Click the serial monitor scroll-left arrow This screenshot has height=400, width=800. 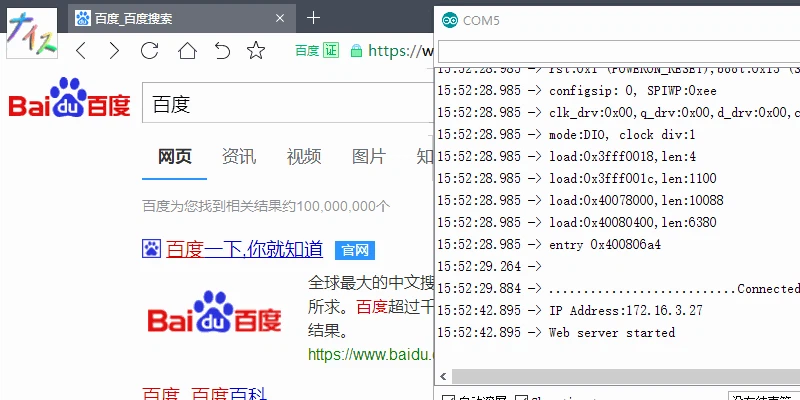click(443, 377)
